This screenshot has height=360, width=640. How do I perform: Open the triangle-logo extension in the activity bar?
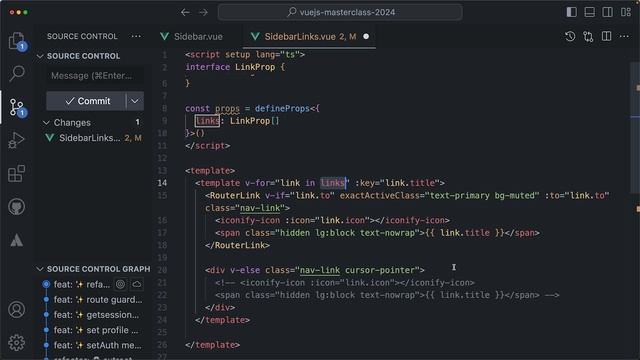tap(16, 240)
